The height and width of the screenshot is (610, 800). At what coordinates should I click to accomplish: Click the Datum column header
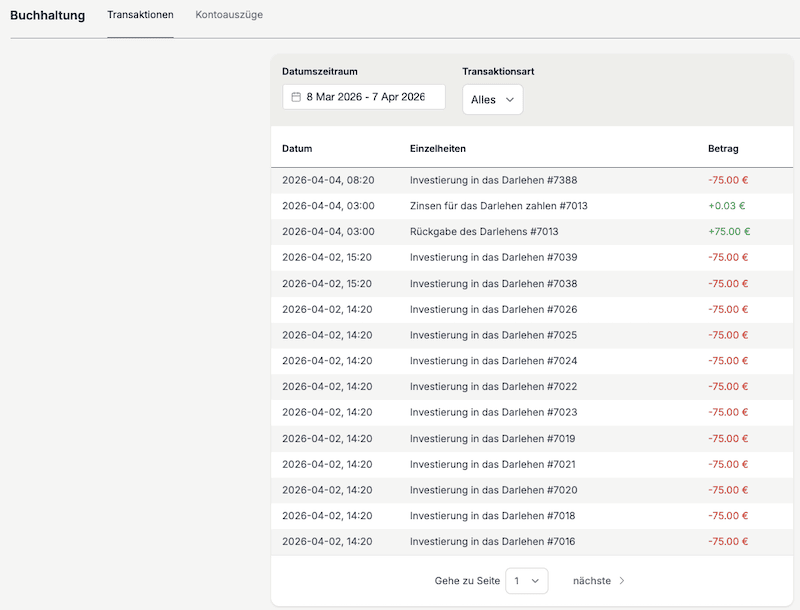297,149
